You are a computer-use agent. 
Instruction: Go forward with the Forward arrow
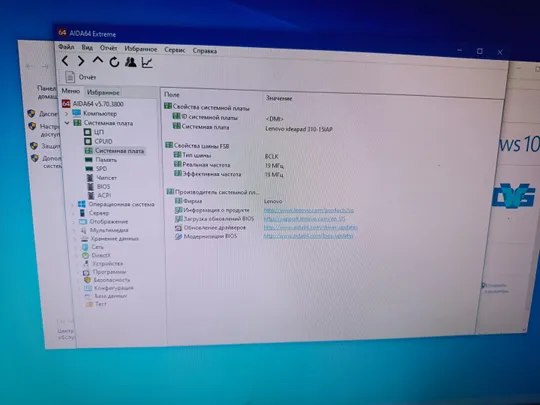pyautogui.click(x=81, y=61)
